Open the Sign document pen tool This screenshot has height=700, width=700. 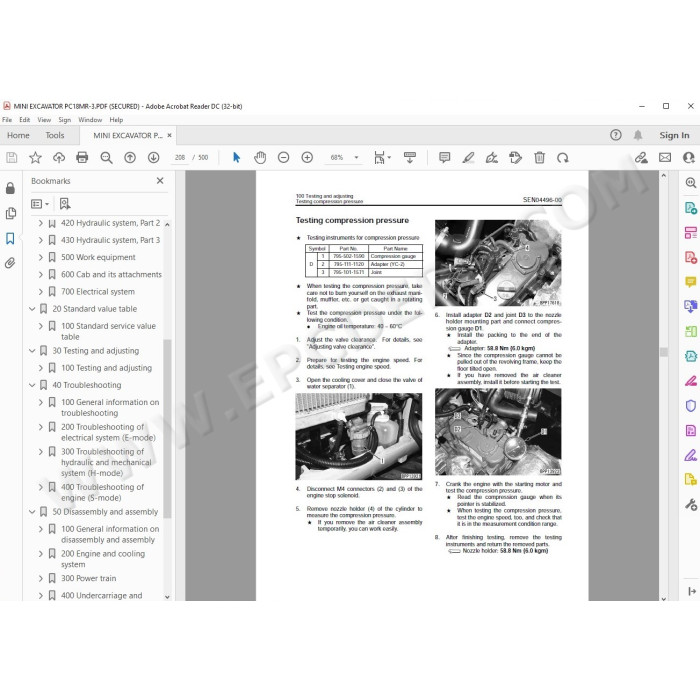(492, 158)
